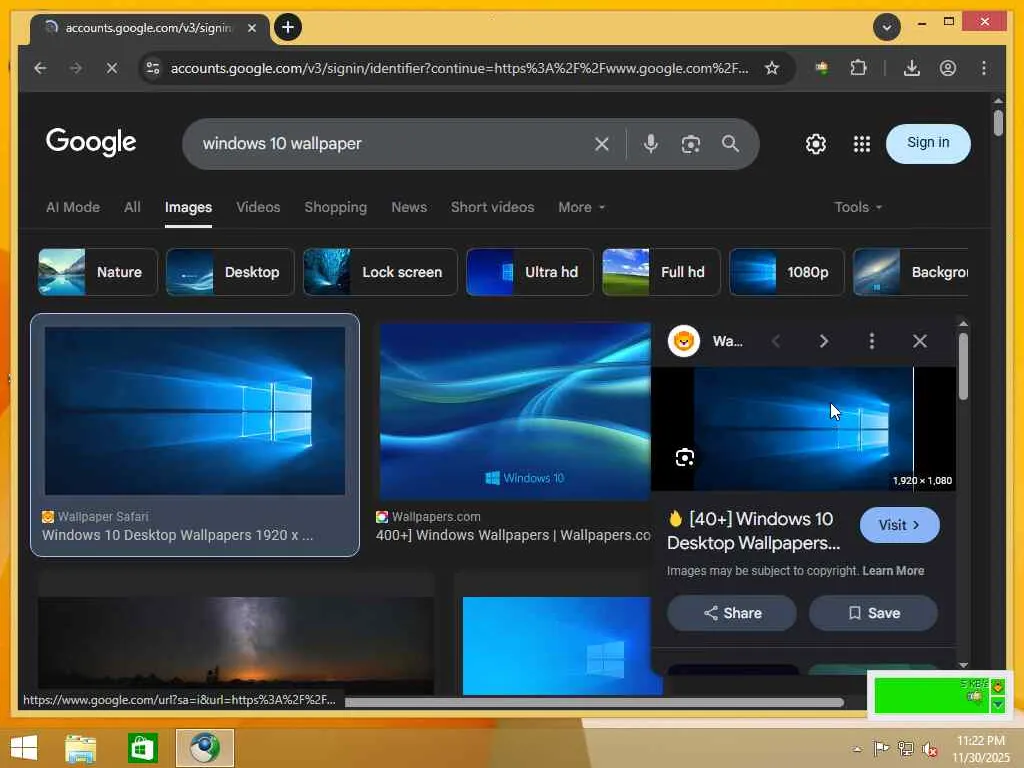Click the muted volume tray icon
The image size is (1024, 768).
930,749
